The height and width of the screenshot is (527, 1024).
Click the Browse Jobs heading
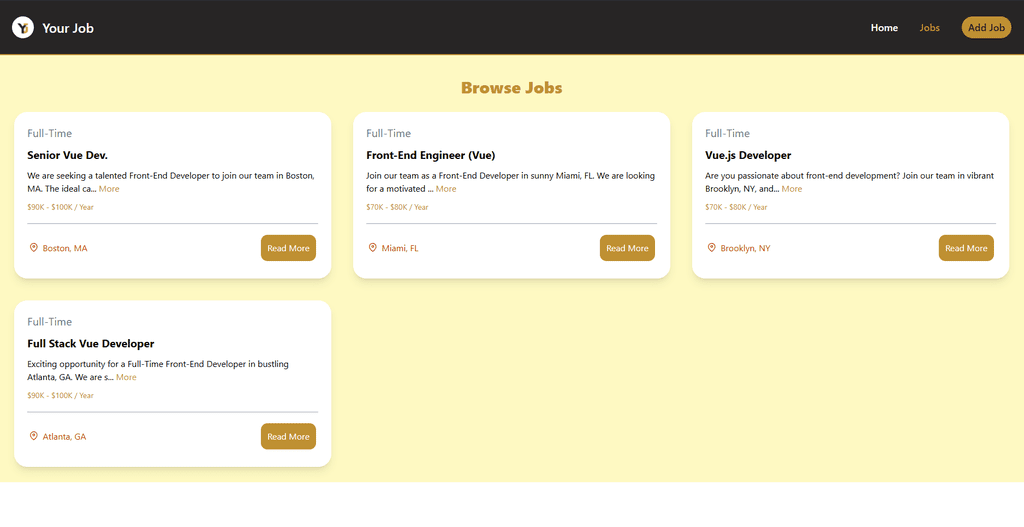tap(511, 88)
